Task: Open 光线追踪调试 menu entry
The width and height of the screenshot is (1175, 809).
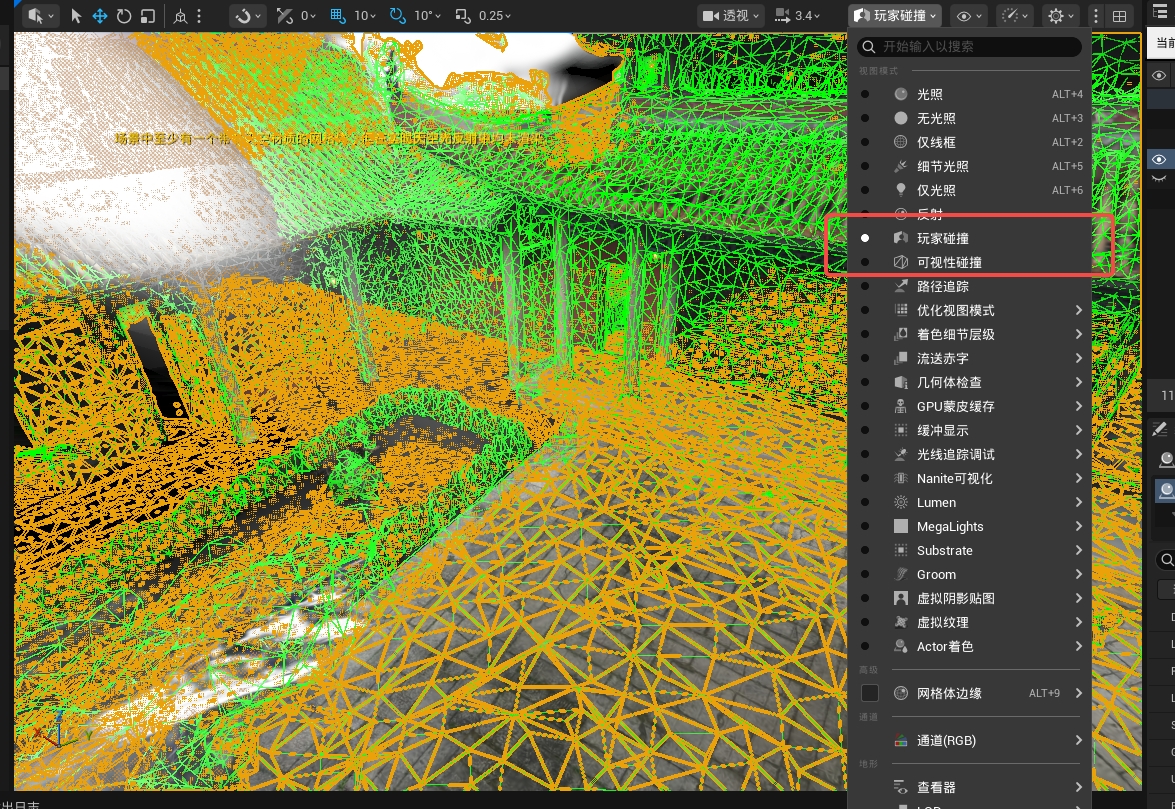Action: pos(969,454)
